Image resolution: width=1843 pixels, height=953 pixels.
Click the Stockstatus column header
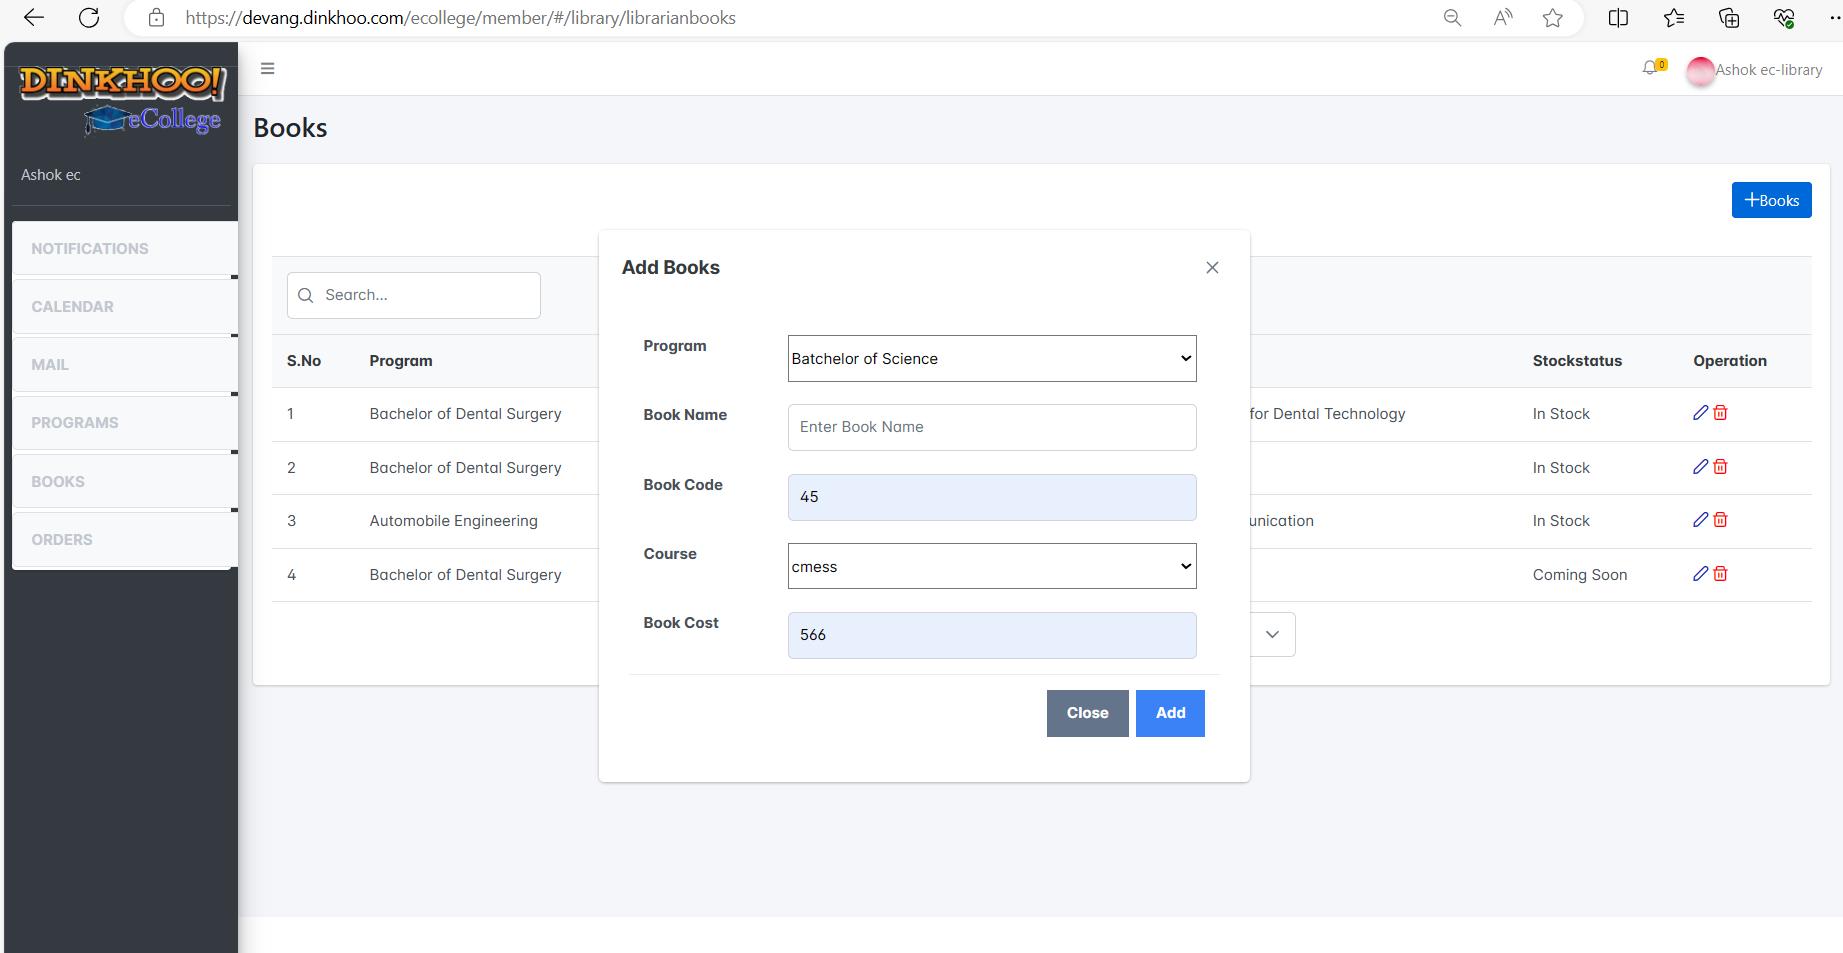1577,361
